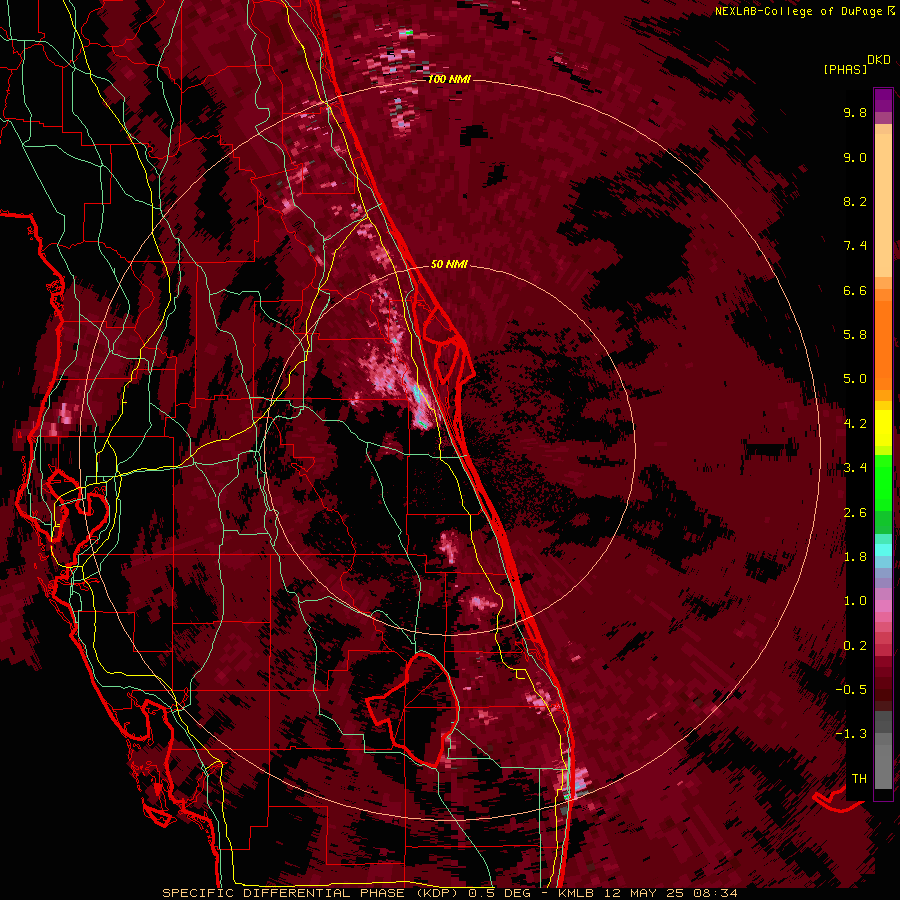Click the [PHAS] legend label
The height and width of the screenshot is (900, 900).
[845, 69]
